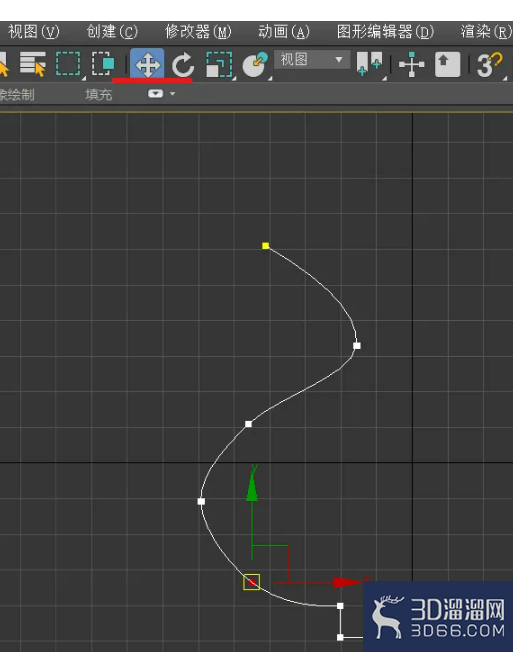This screenshot has width=513, height=652.
Task: Click the Use Pivot Point Center icon
Action: (x=370, y=64)
